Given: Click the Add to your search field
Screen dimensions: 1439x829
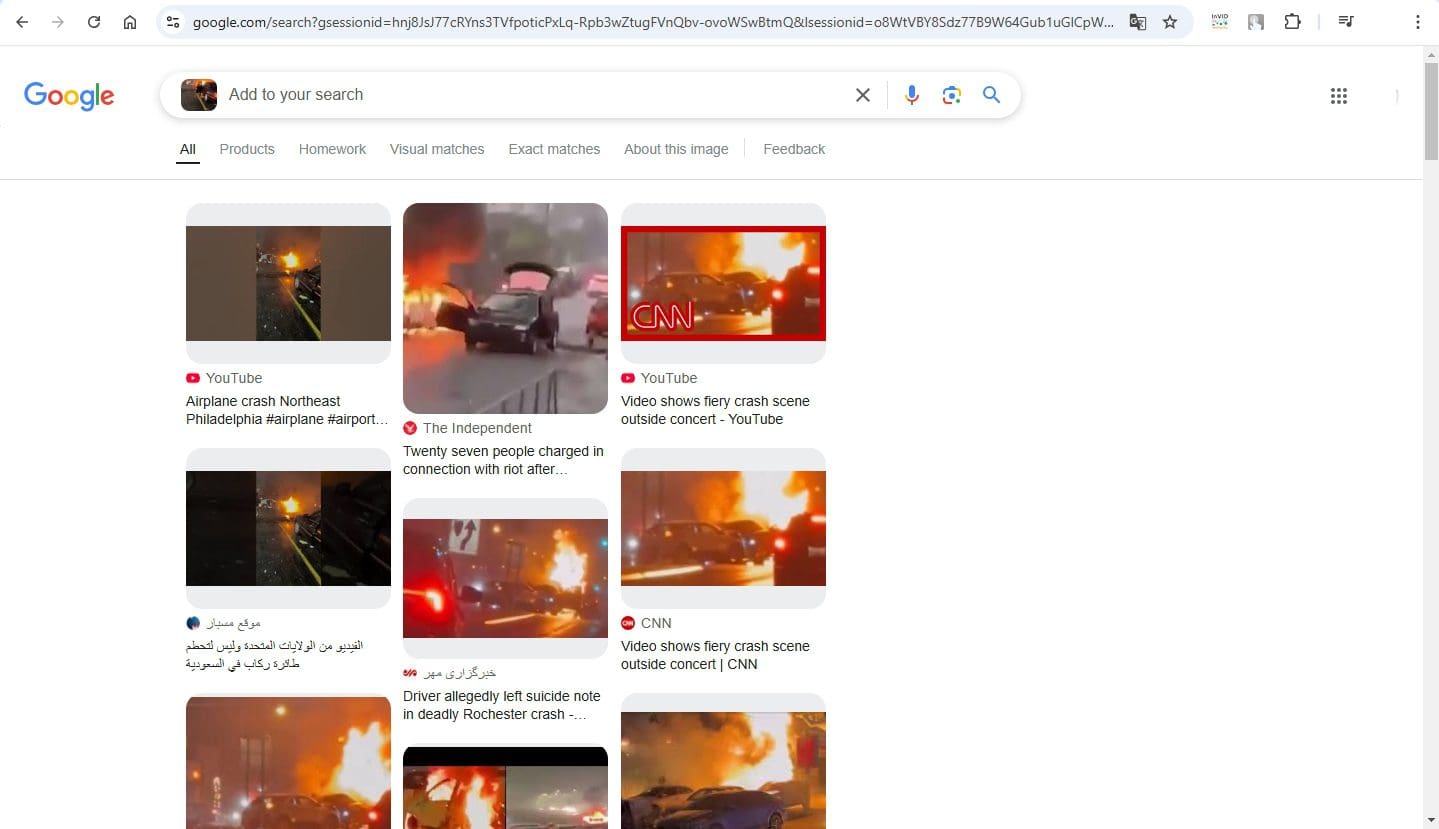Looking at the screenshot, I should [x=530, y=95].
